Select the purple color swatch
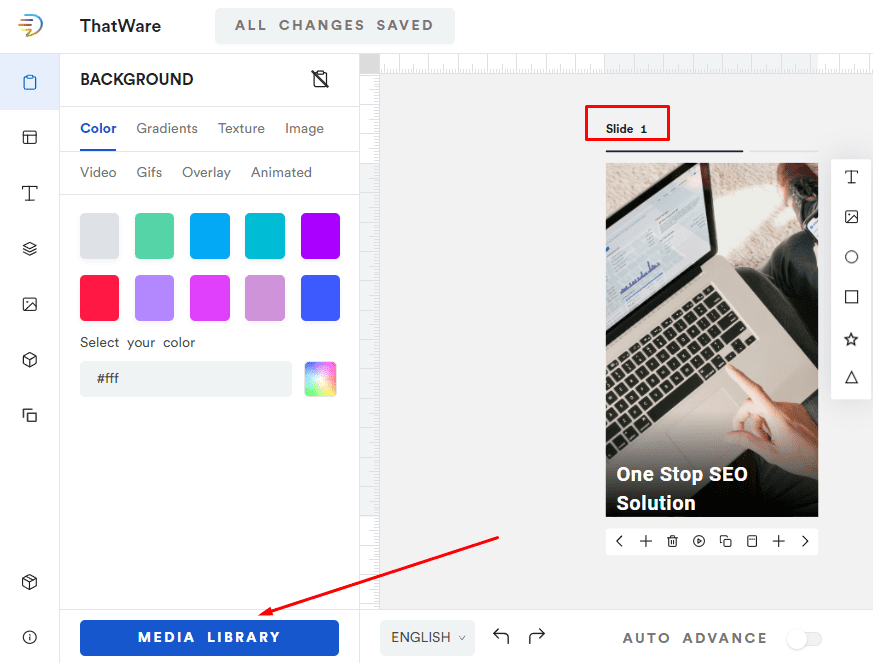 [x=320, y=236]
